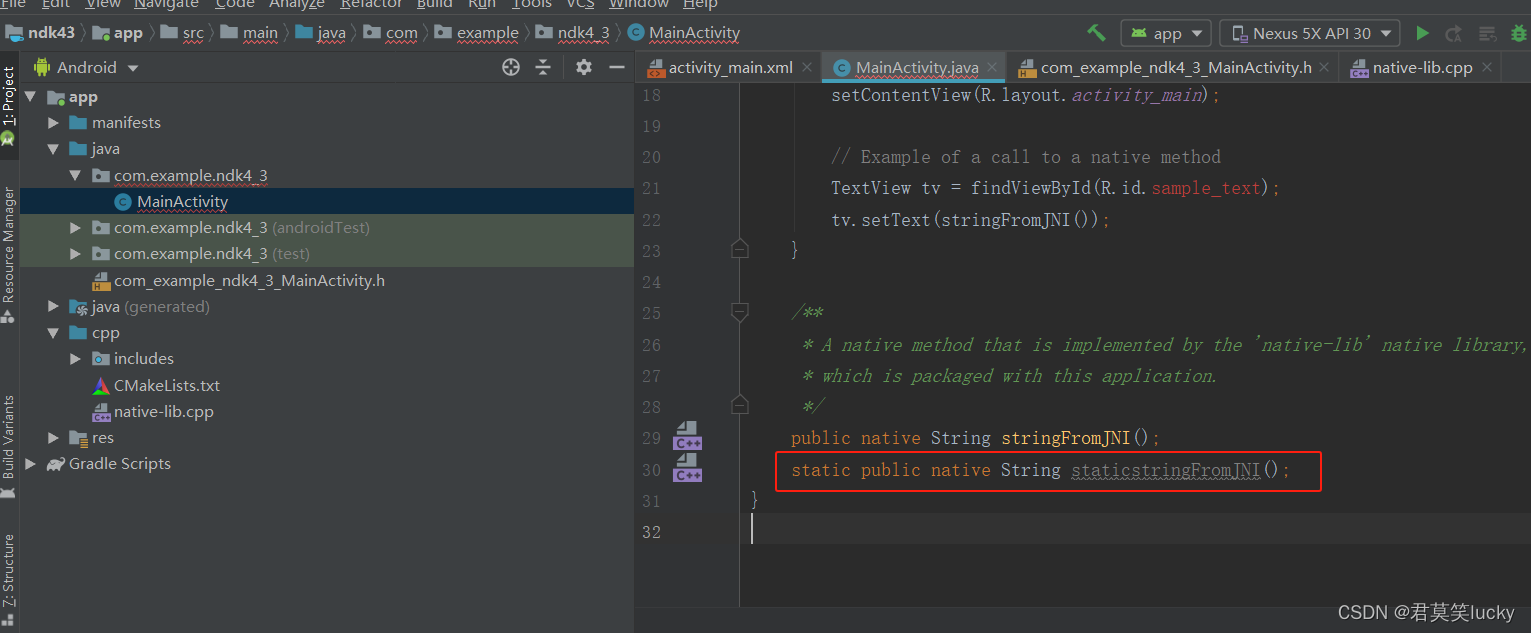This screenshot has height=633, width=1531.
Task: Open the Refactor menu
Action: click(371, 5)
